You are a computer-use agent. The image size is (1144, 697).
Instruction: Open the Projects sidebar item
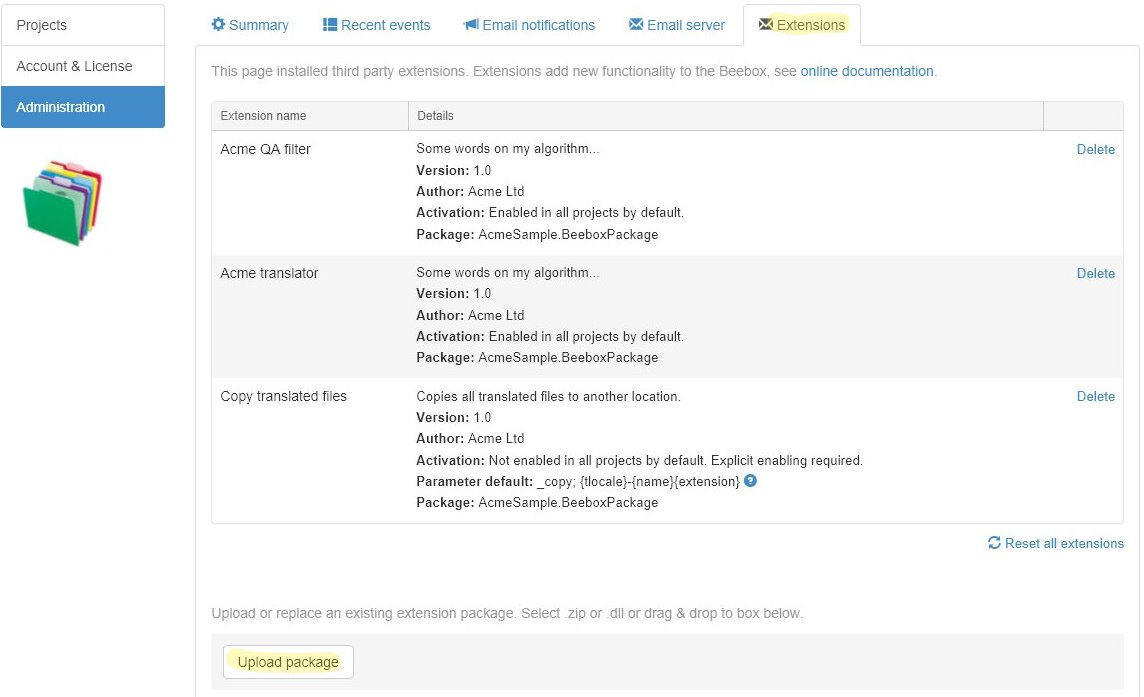pos(83,25)
